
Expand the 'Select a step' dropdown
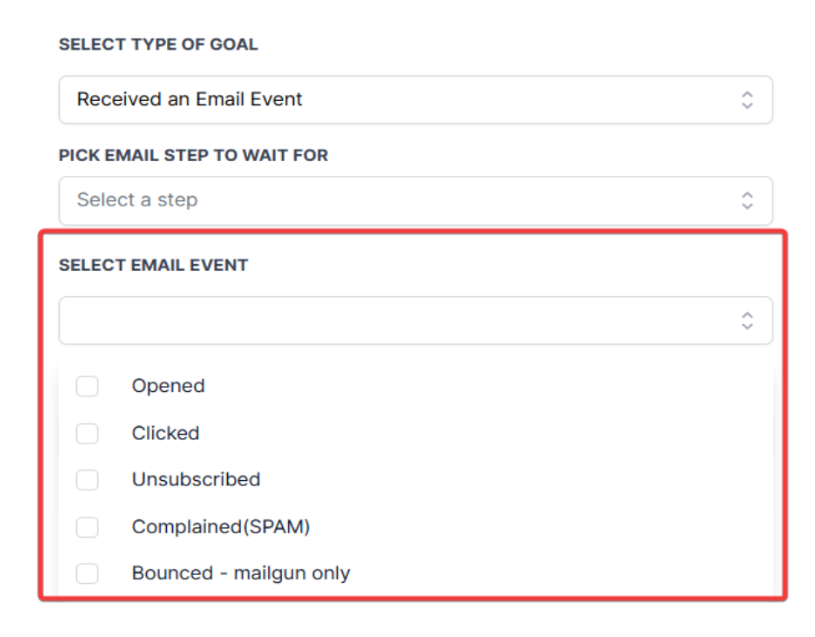click(x=400, y=200)
